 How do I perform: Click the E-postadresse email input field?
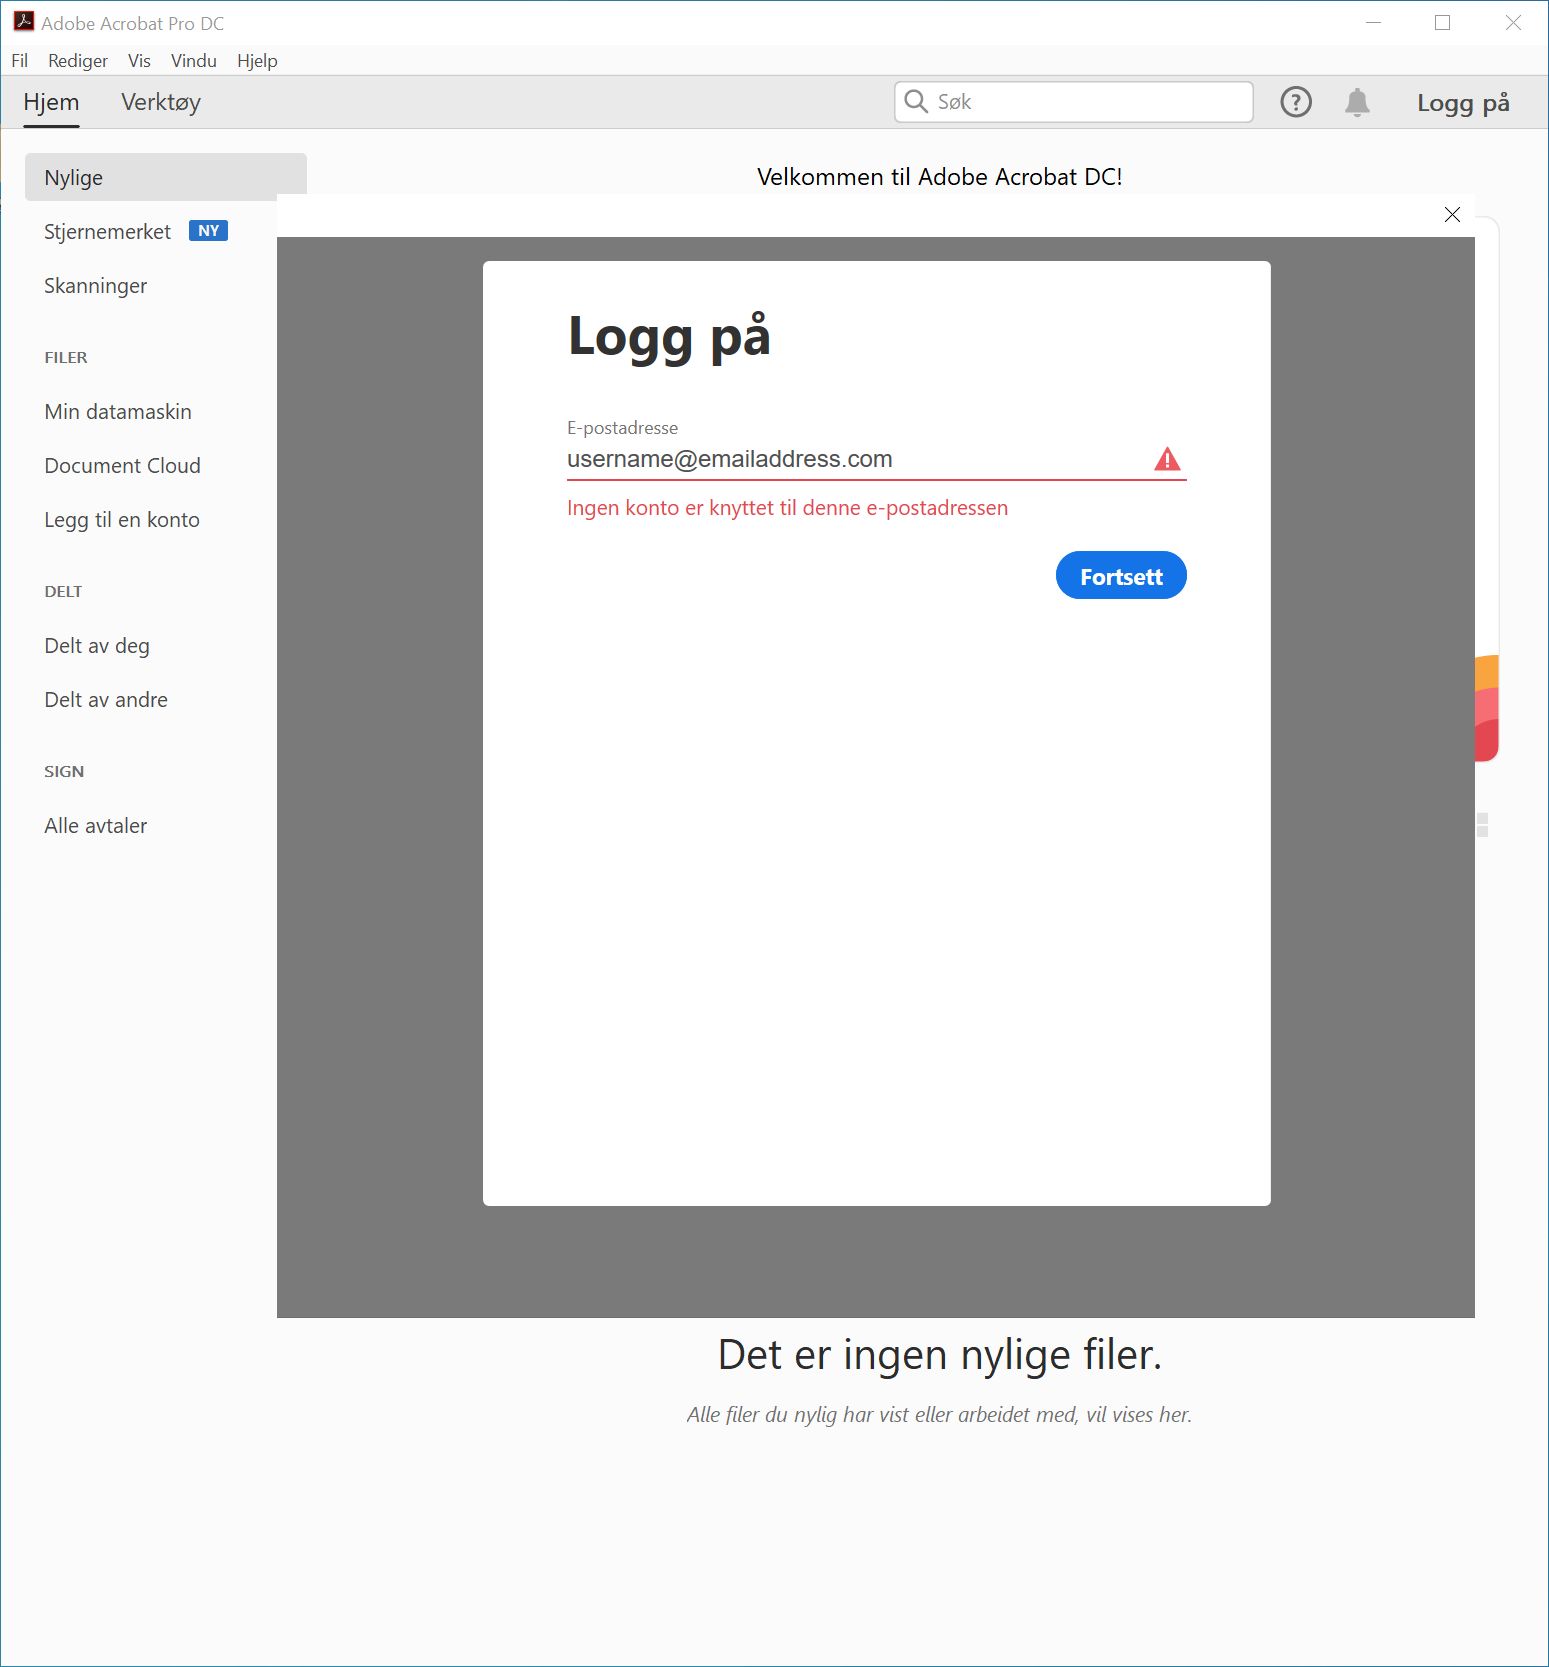pyautogui.click(x=876, y=459)
